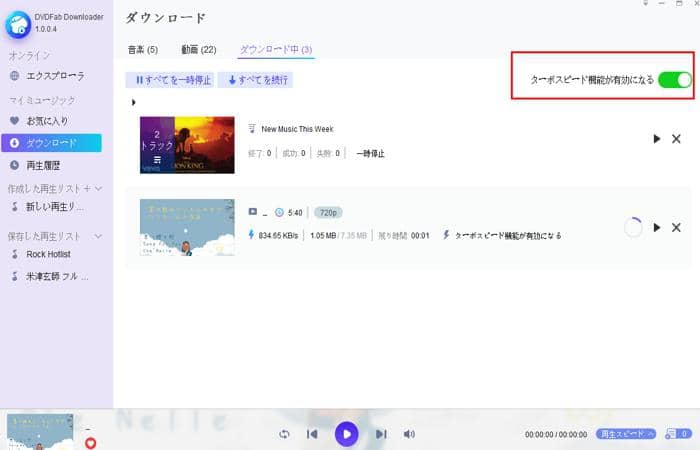Collapse the 作成した再生リスト section

98,188
